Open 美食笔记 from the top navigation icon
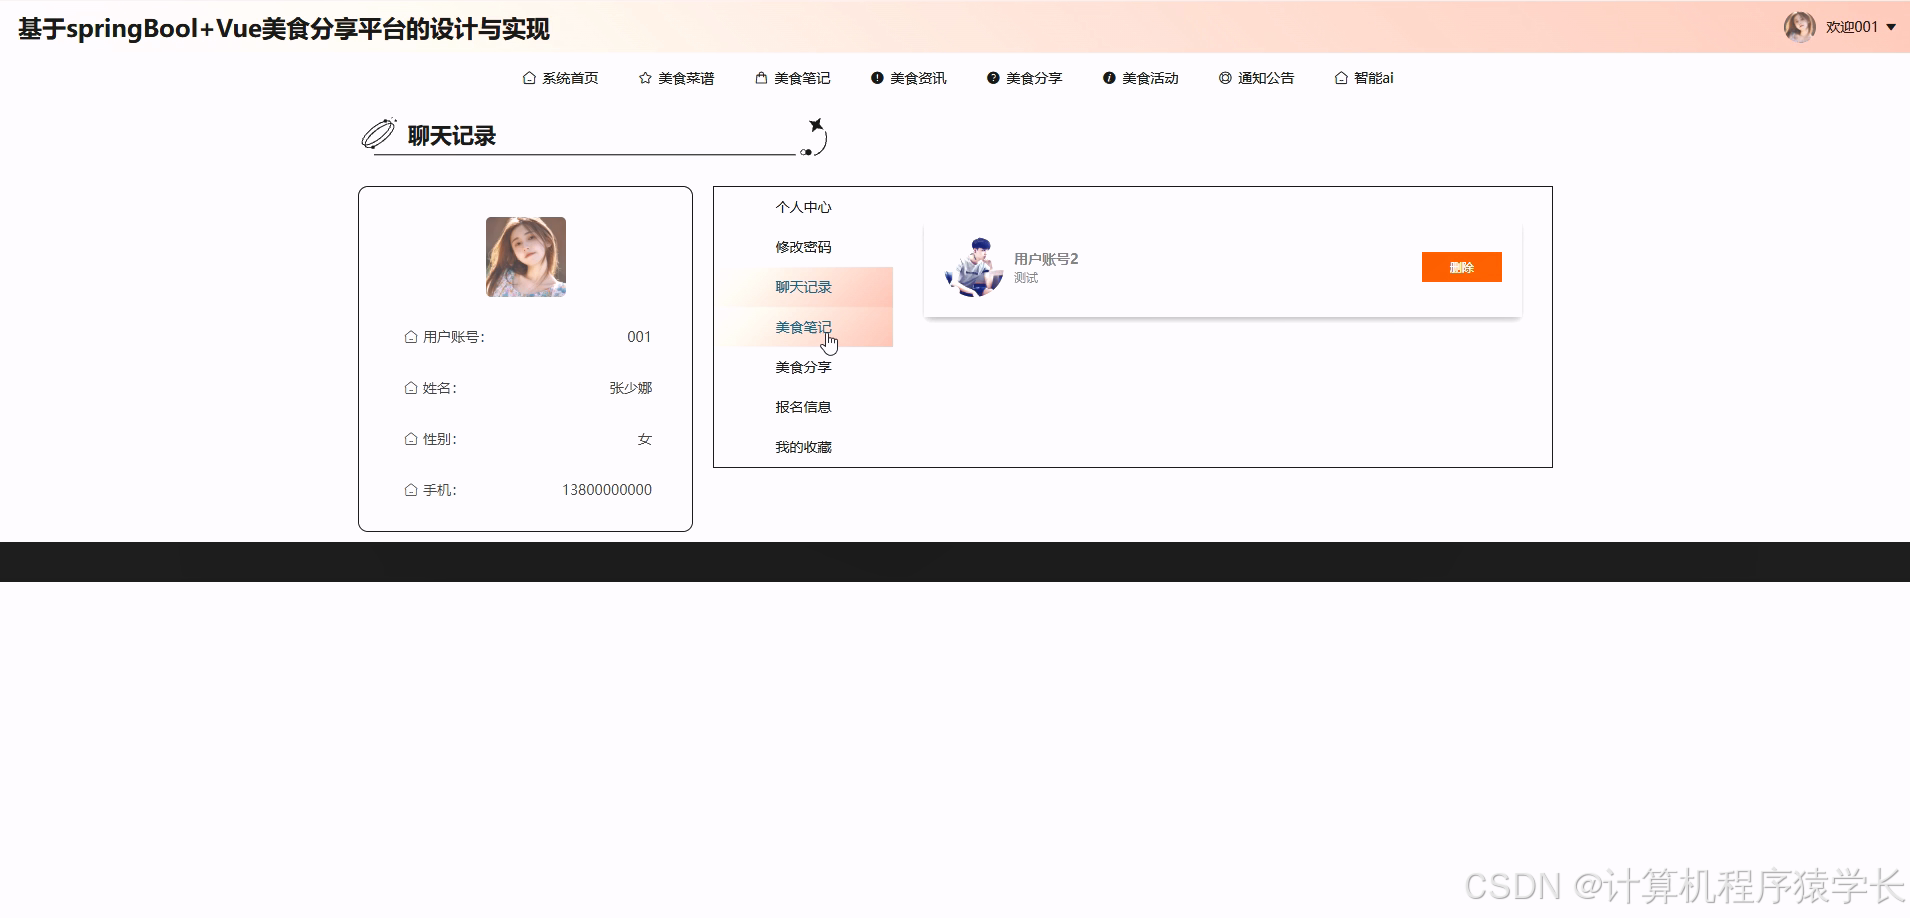Screen dimensions: 1910x918 click(759, 77)
